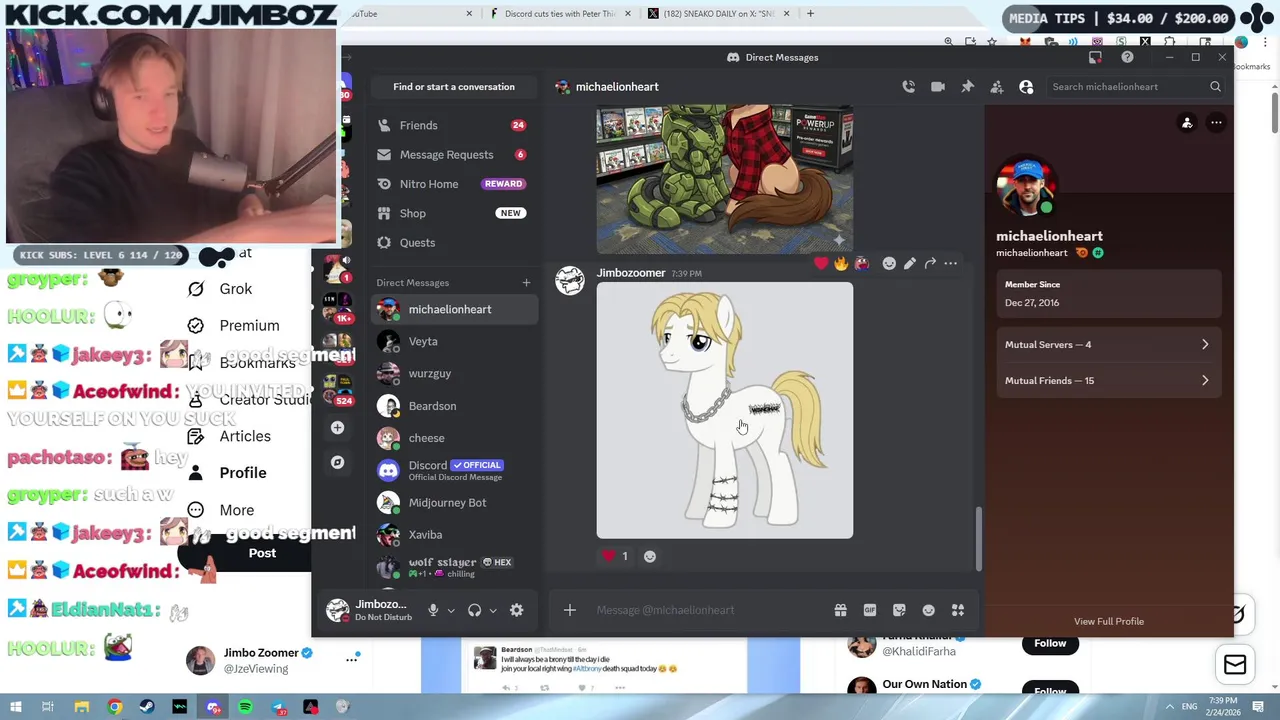This screenshot has height=720, width=1280.
Task: Open Nitro Home
Action: (453, 184)
